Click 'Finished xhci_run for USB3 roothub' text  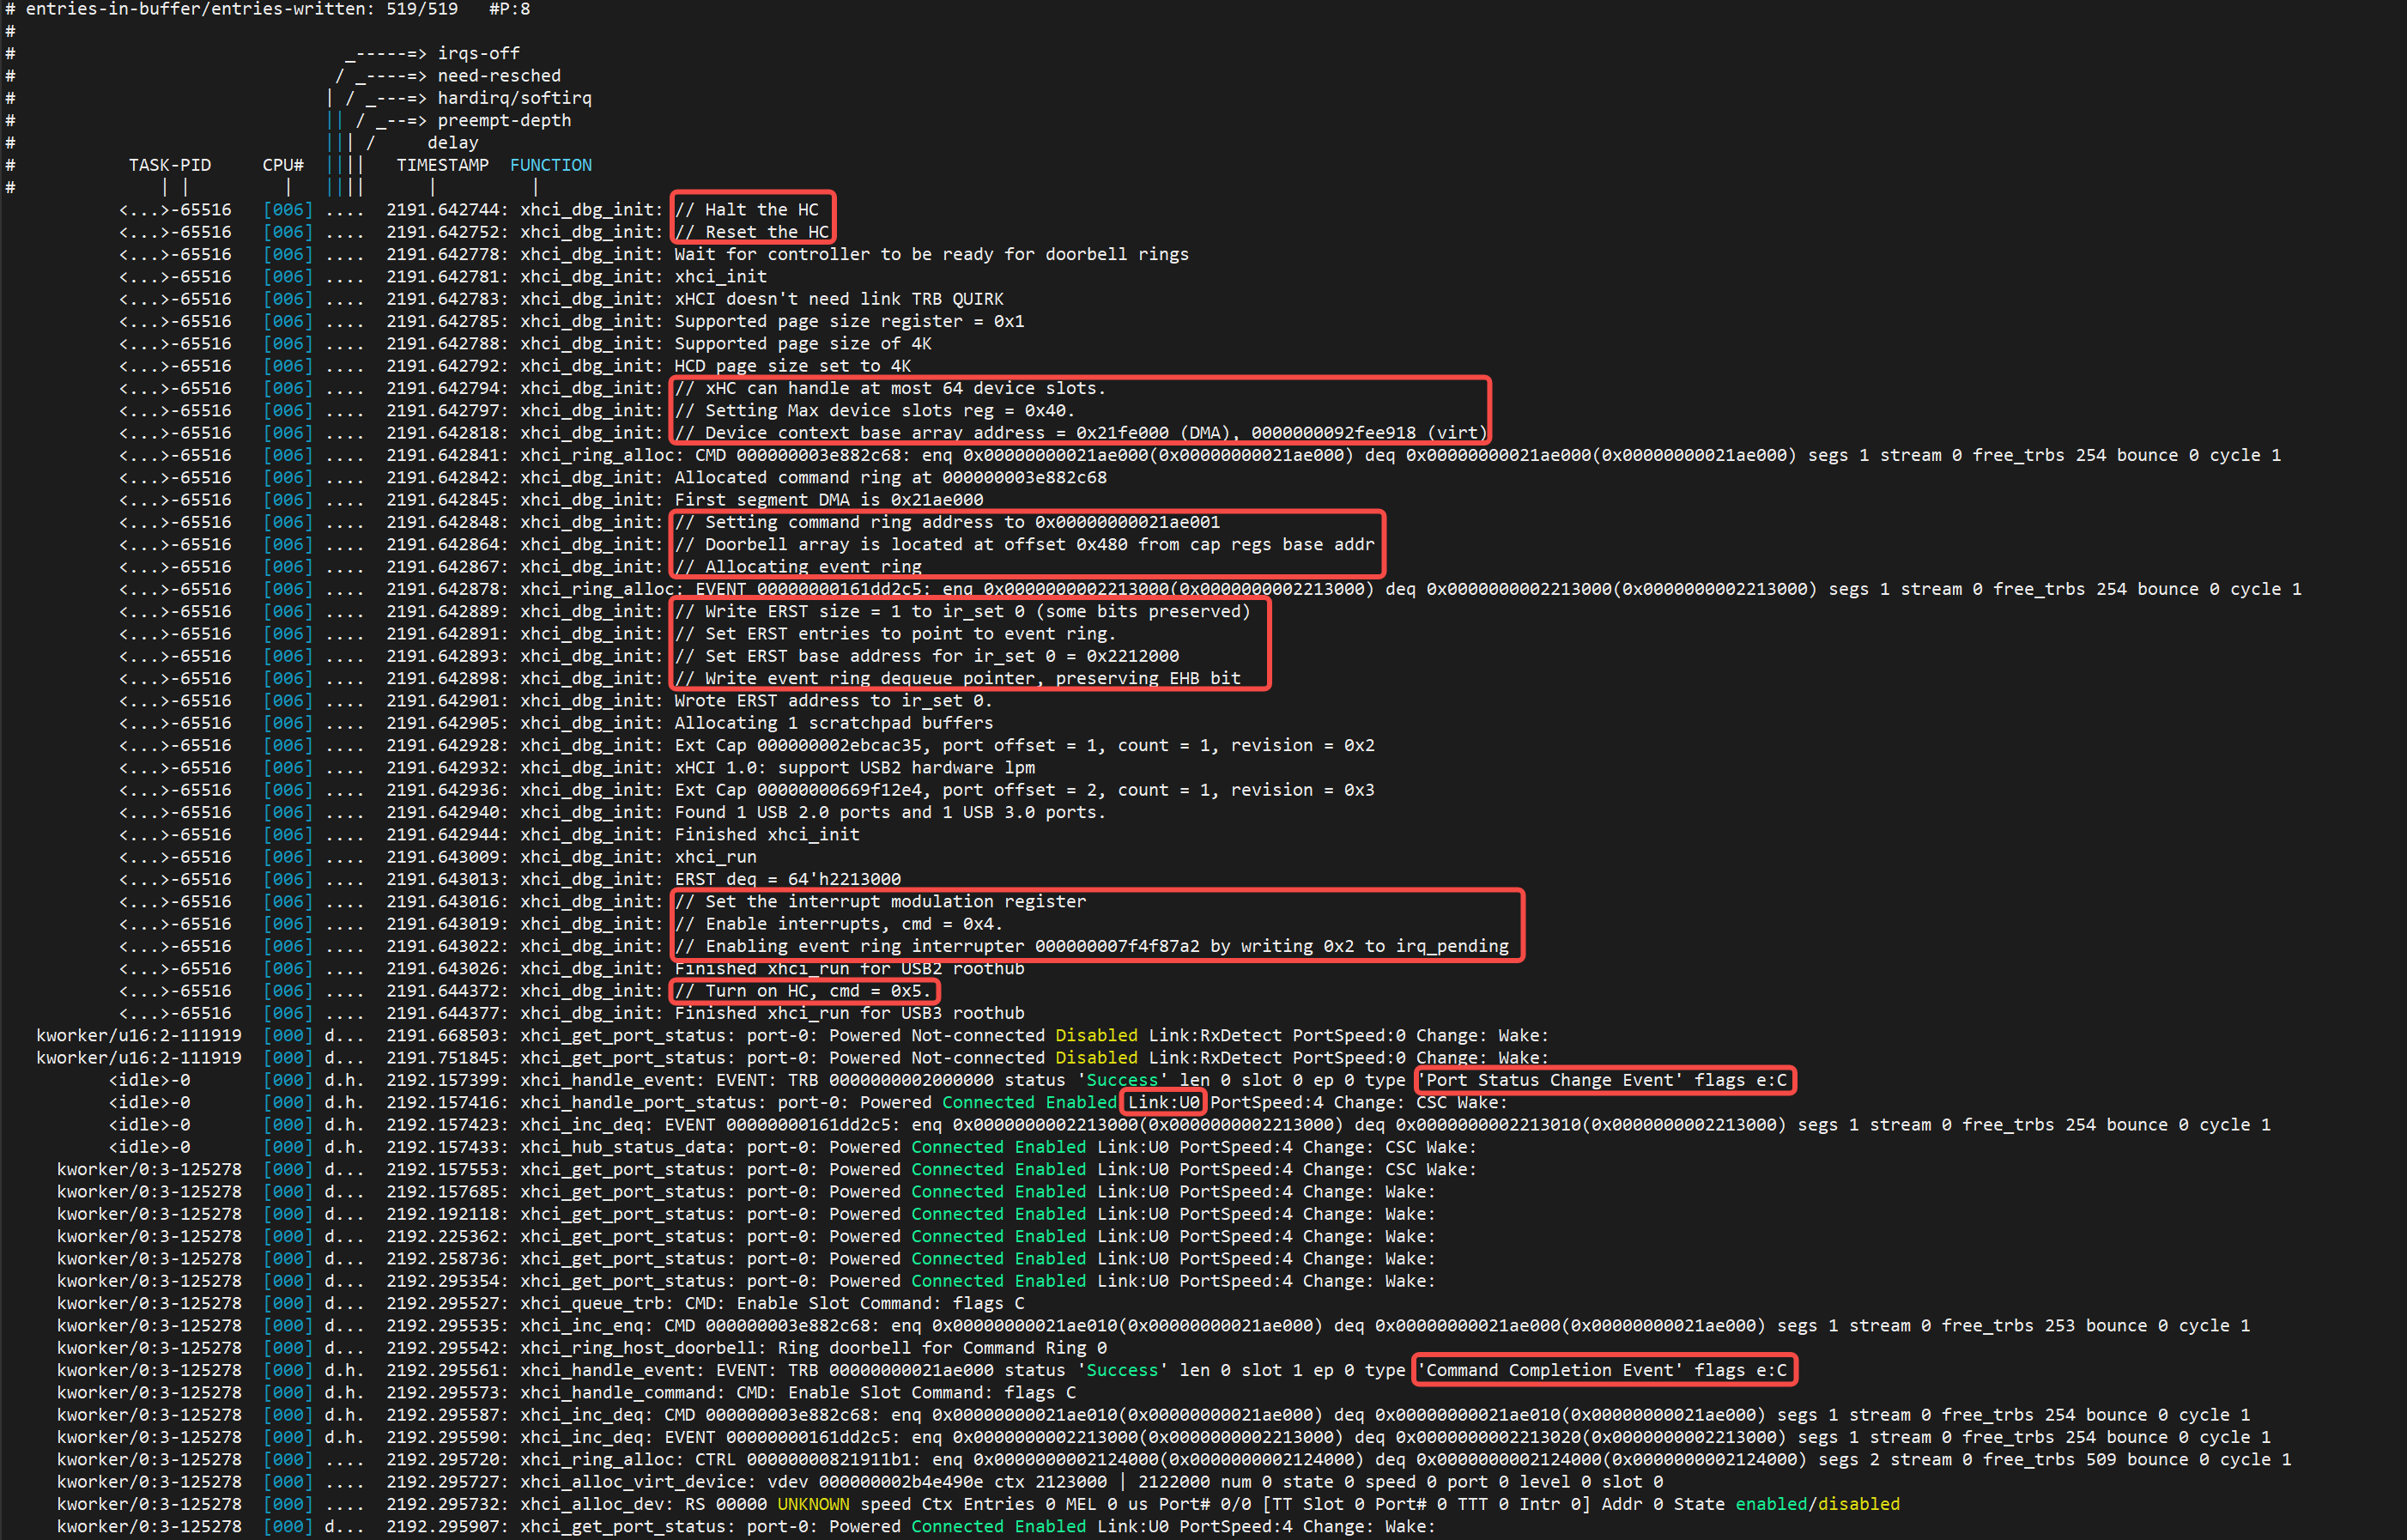click(849, 1013)
